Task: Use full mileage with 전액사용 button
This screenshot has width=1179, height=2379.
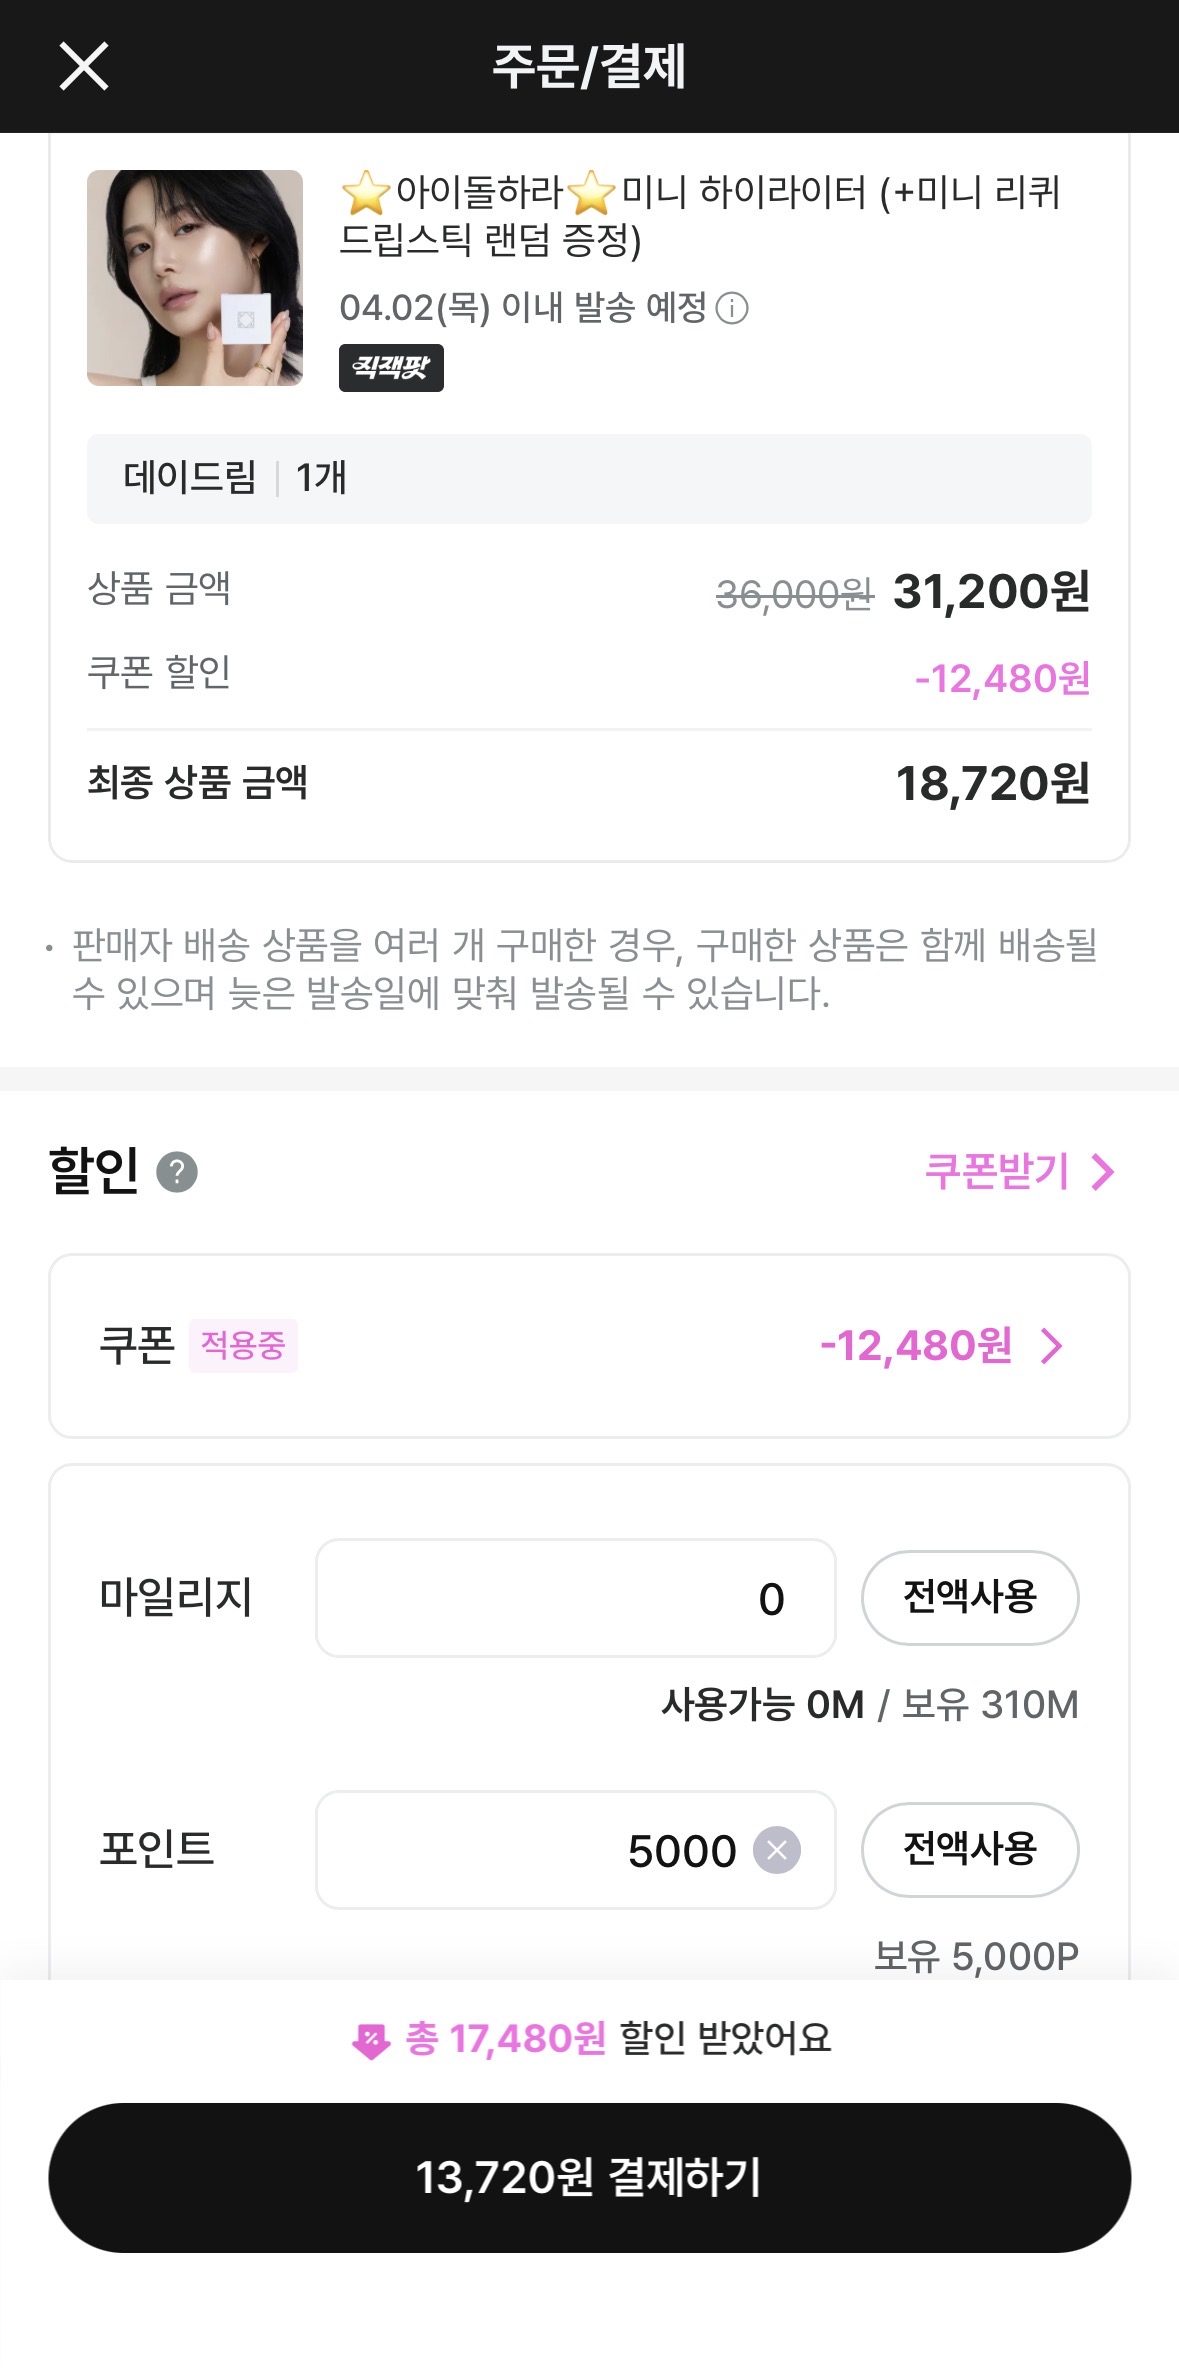Action: (x=970, y=1598)
